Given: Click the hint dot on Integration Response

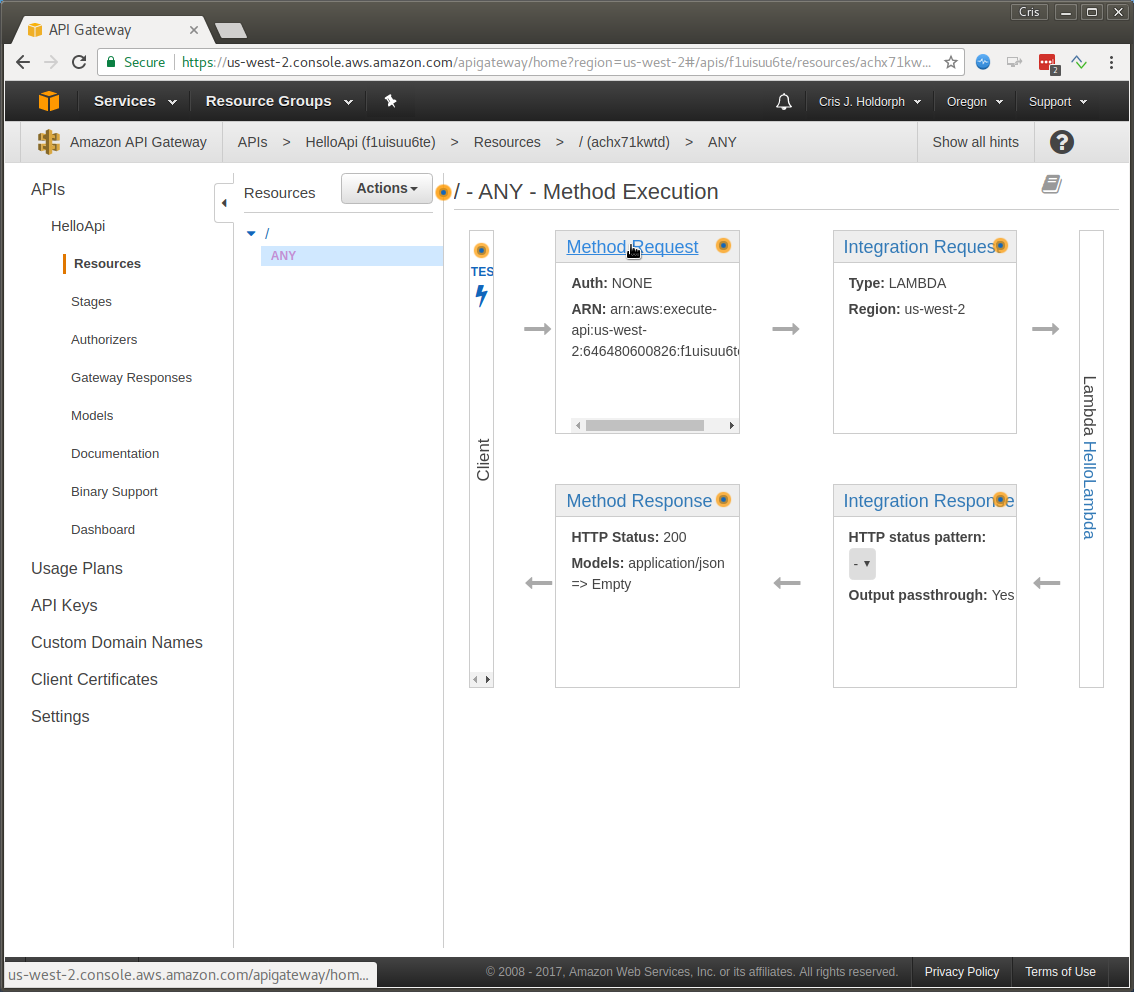Looking at the screenshot, I should click(x=1000, y=499).
